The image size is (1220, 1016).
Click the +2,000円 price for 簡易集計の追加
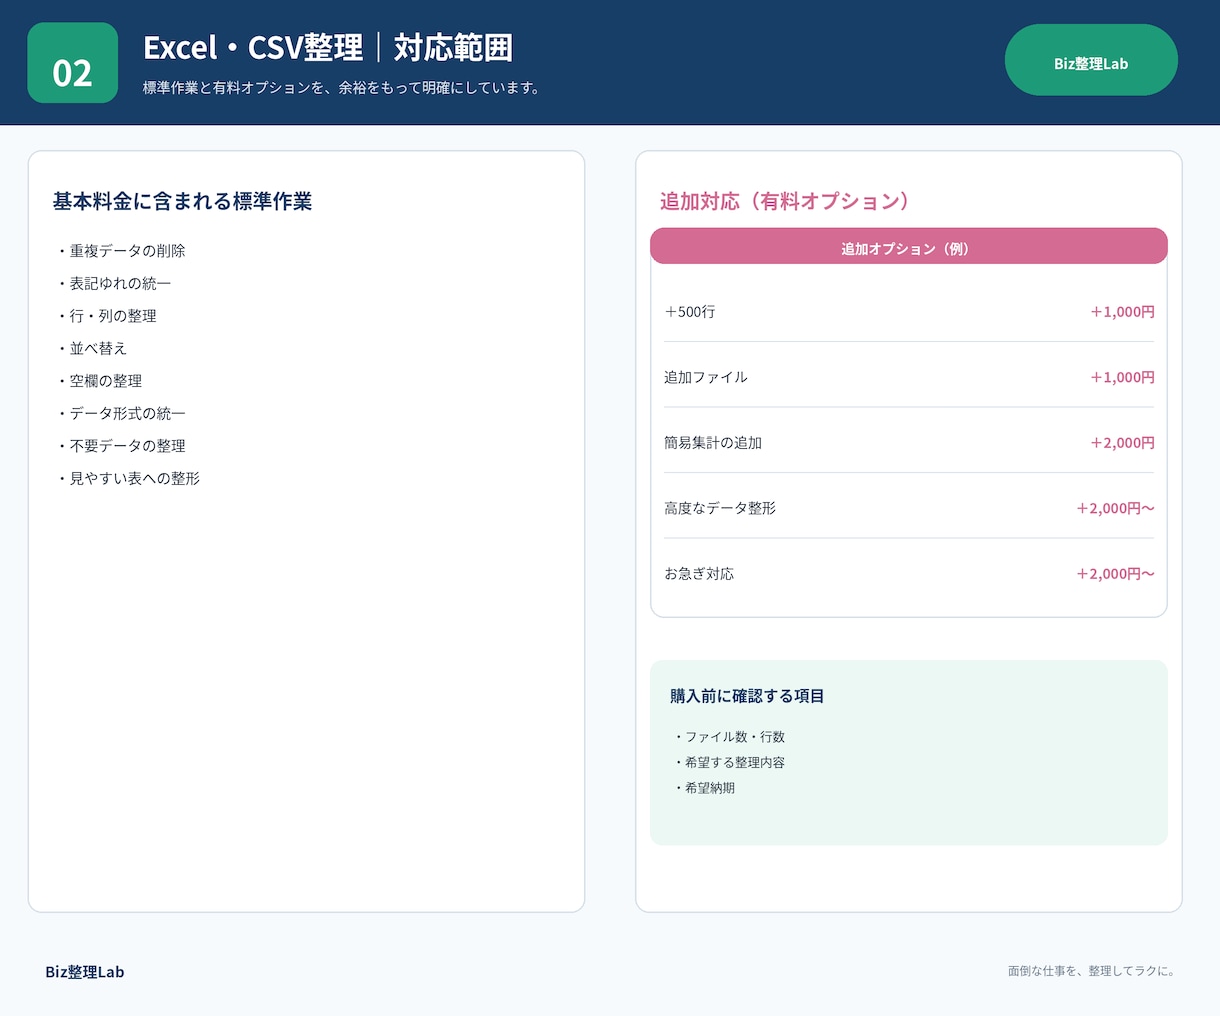[1122, 443]
